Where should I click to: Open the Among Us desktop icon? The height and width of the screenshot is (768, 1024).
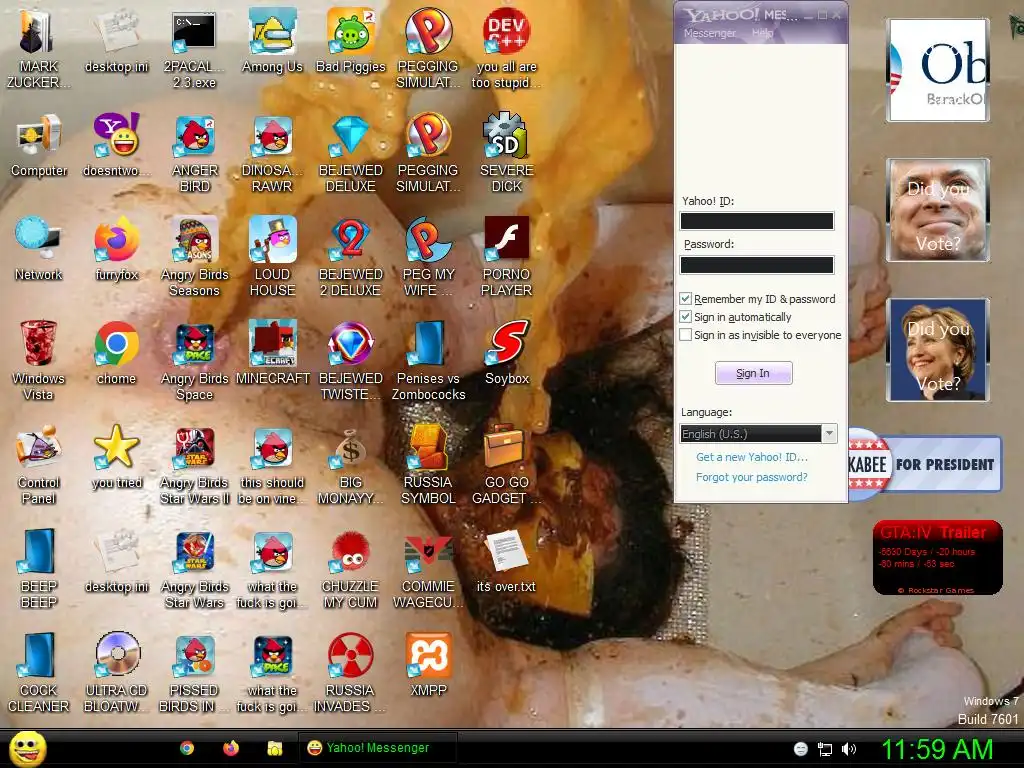coord(272,42)
